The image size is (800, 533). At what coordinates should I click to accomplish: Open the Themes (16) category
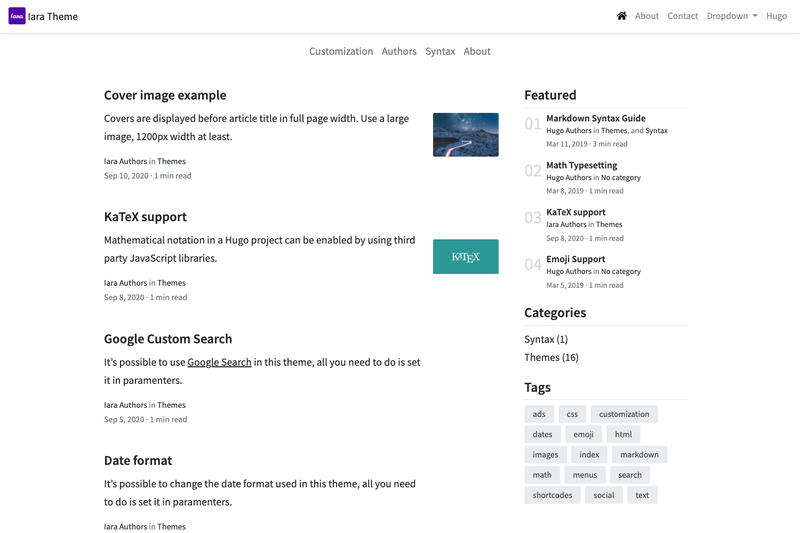(551, 358)
